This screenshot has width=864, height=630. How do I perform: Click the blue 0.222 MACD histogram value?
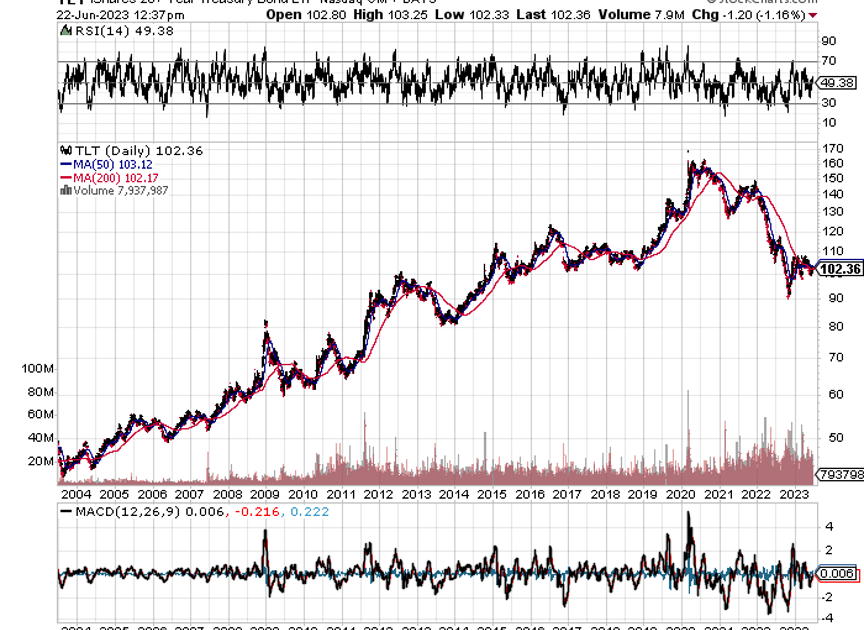tap(308, 511)
